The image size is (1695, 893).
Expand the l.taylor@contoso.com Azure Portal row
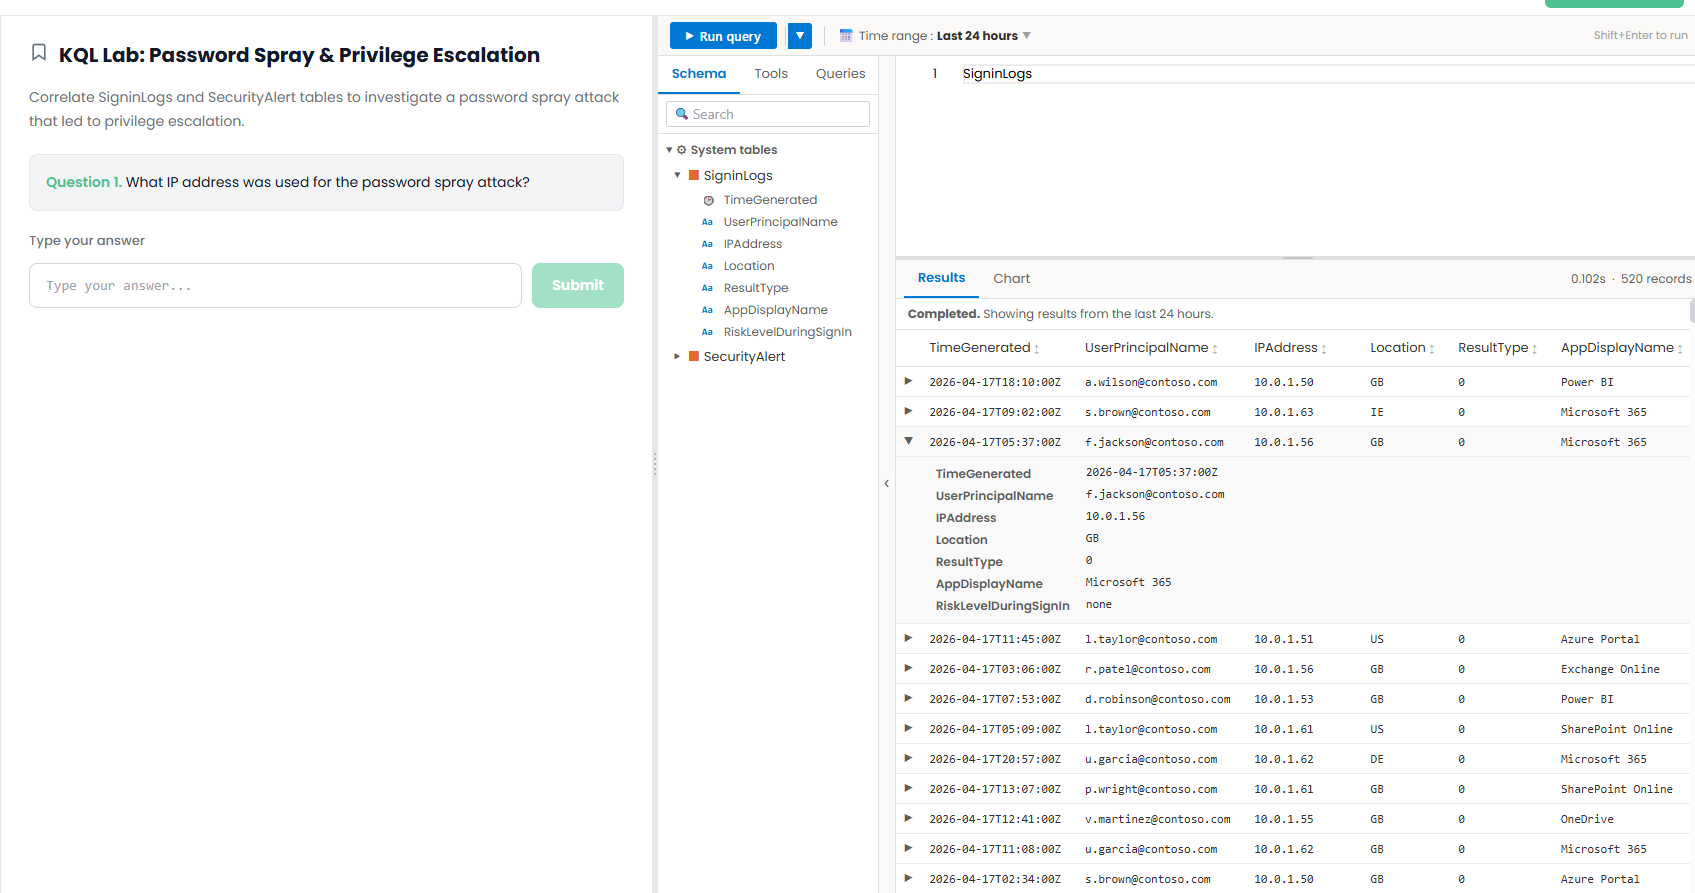tap(908, 638)
